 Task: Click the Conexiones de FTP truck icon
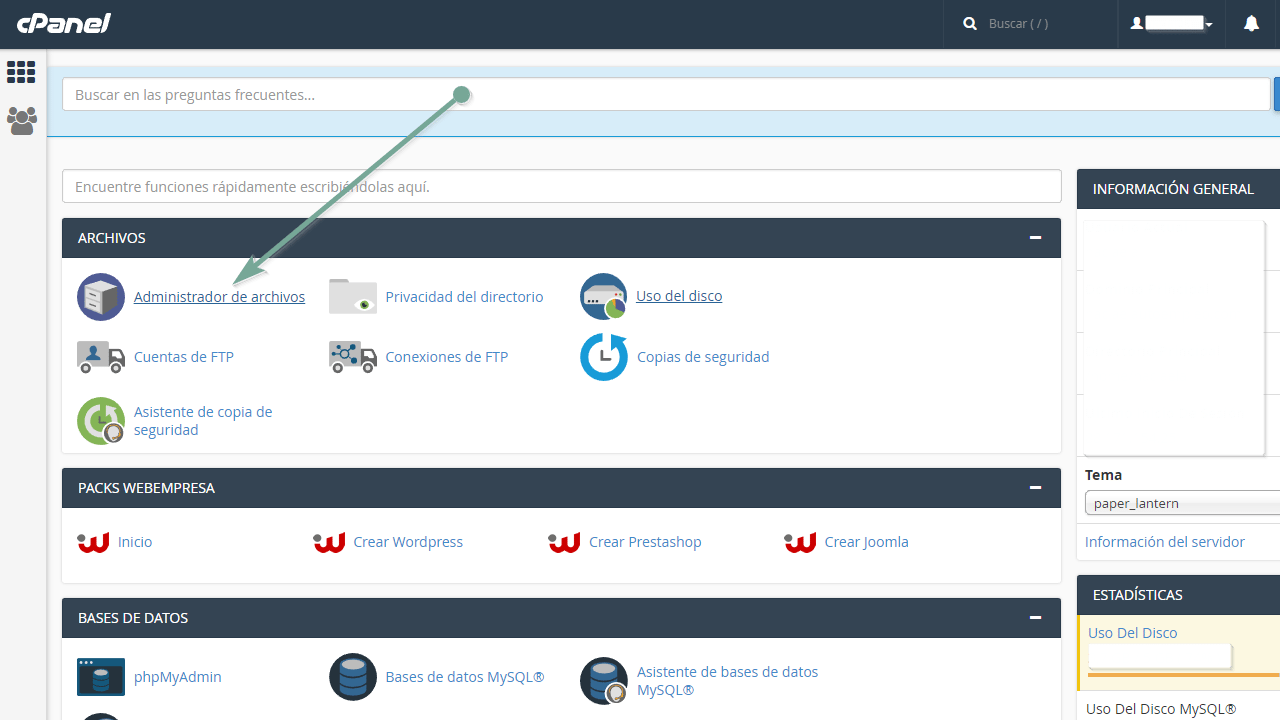(353, 357)
